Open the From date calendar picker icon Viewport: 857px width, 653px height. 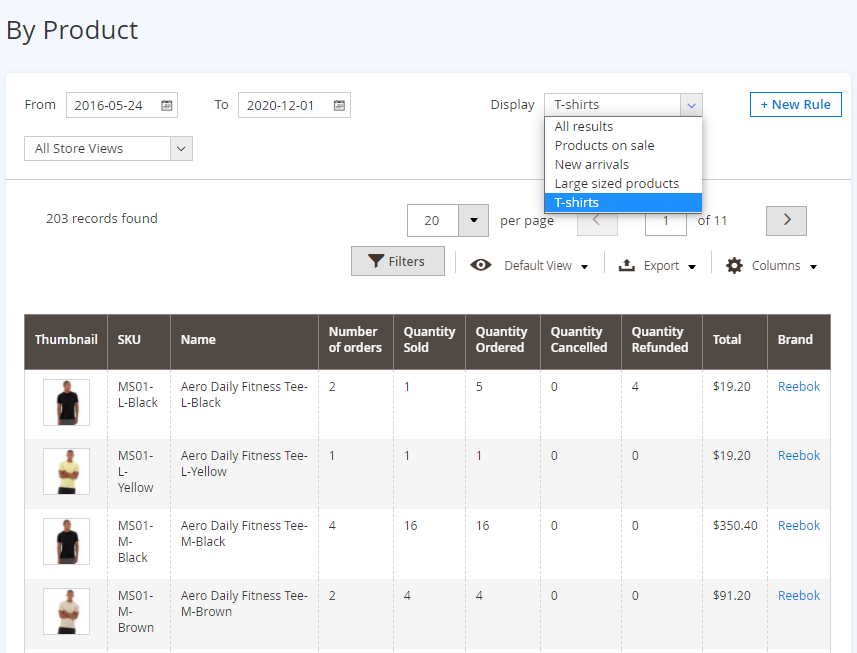(x=167, y=105)
